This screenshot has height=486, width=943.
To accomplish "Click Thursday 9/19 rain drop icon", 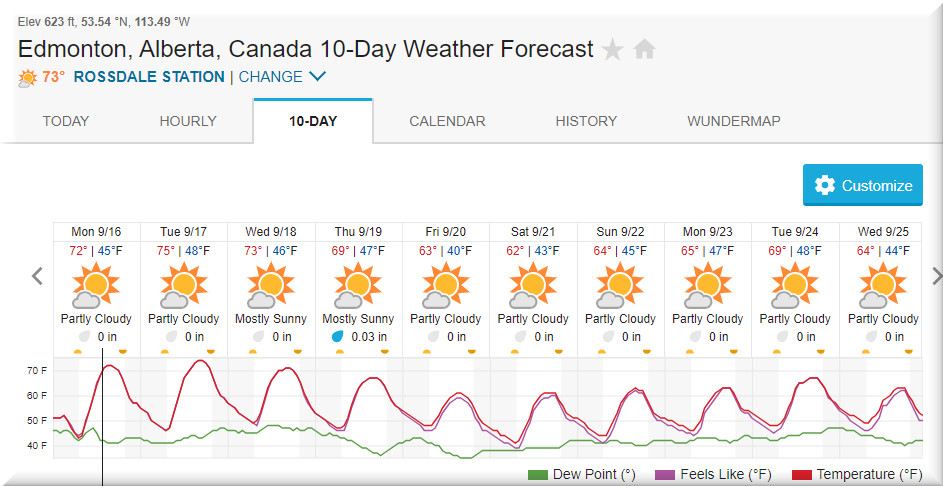I will pyautogui.click(x=337, y=337).
